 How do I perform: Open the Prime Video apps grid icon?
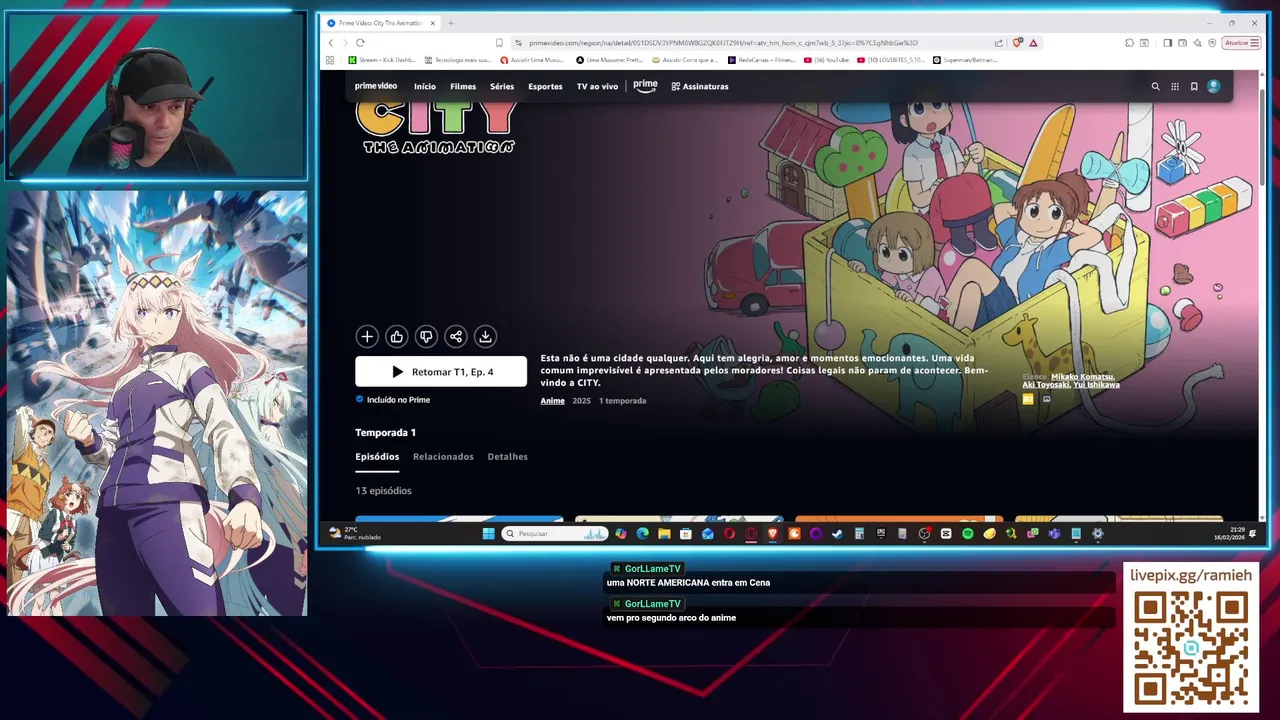point(1175,86)
